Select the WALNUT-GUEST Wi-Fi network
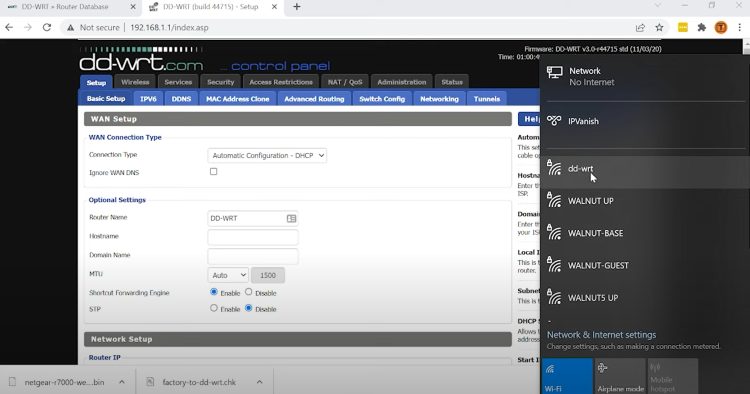The width and height of the screenshot is (750, 394). point(645,265)
